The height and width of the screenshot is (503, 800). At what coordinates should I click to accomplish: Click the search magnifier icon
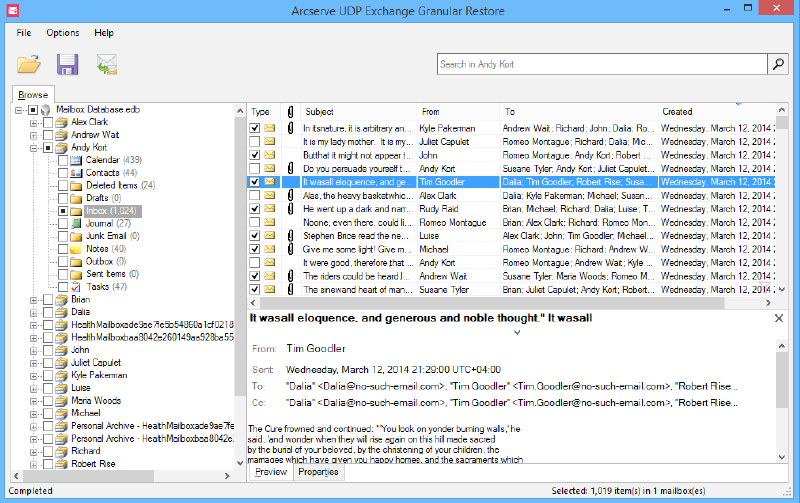click(x=778, y=64)
